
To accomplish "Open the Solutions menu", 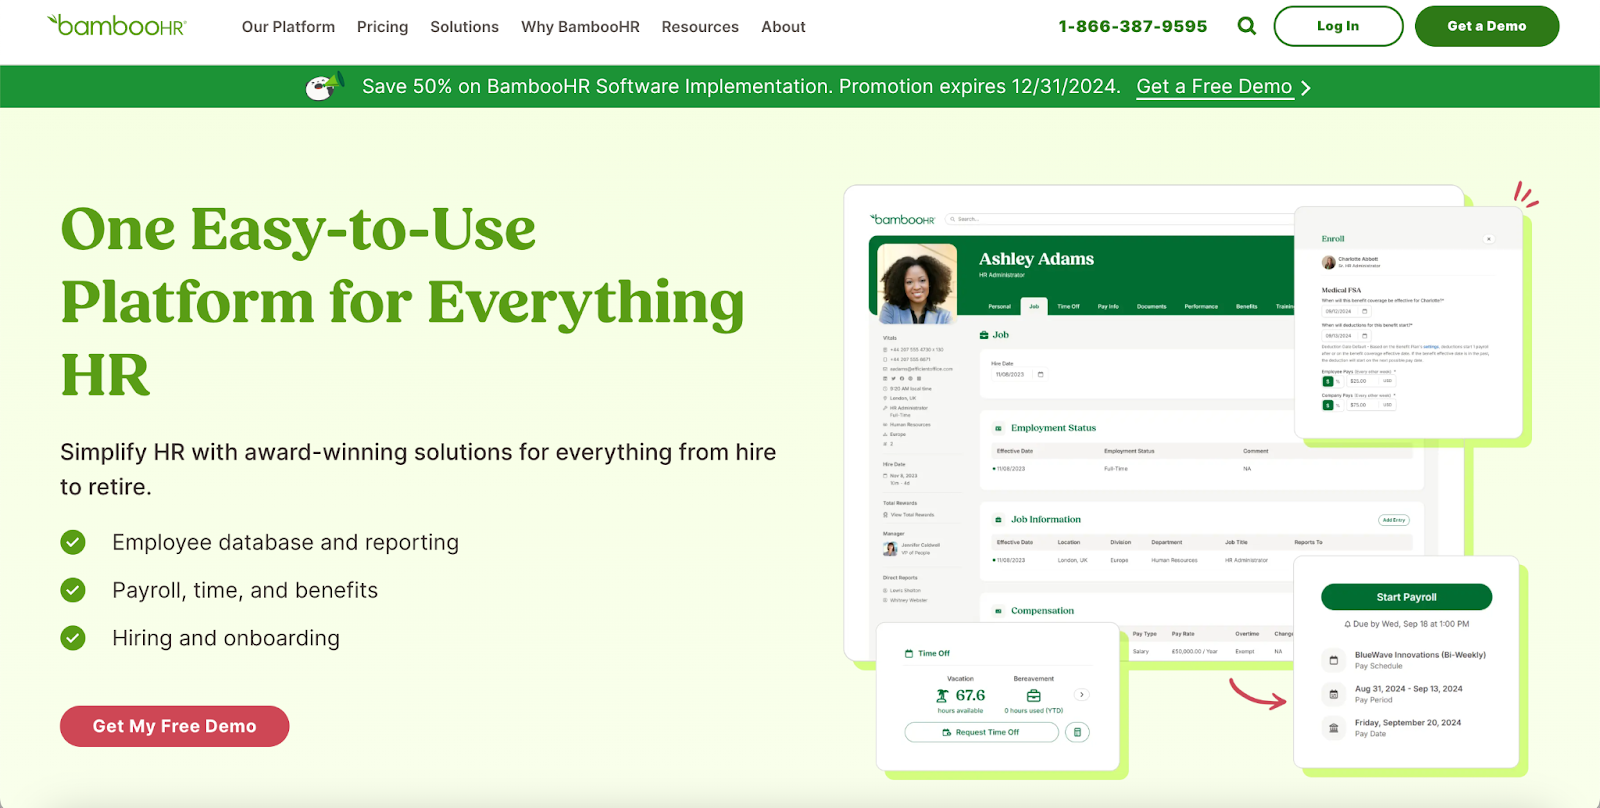I will 464,27.
